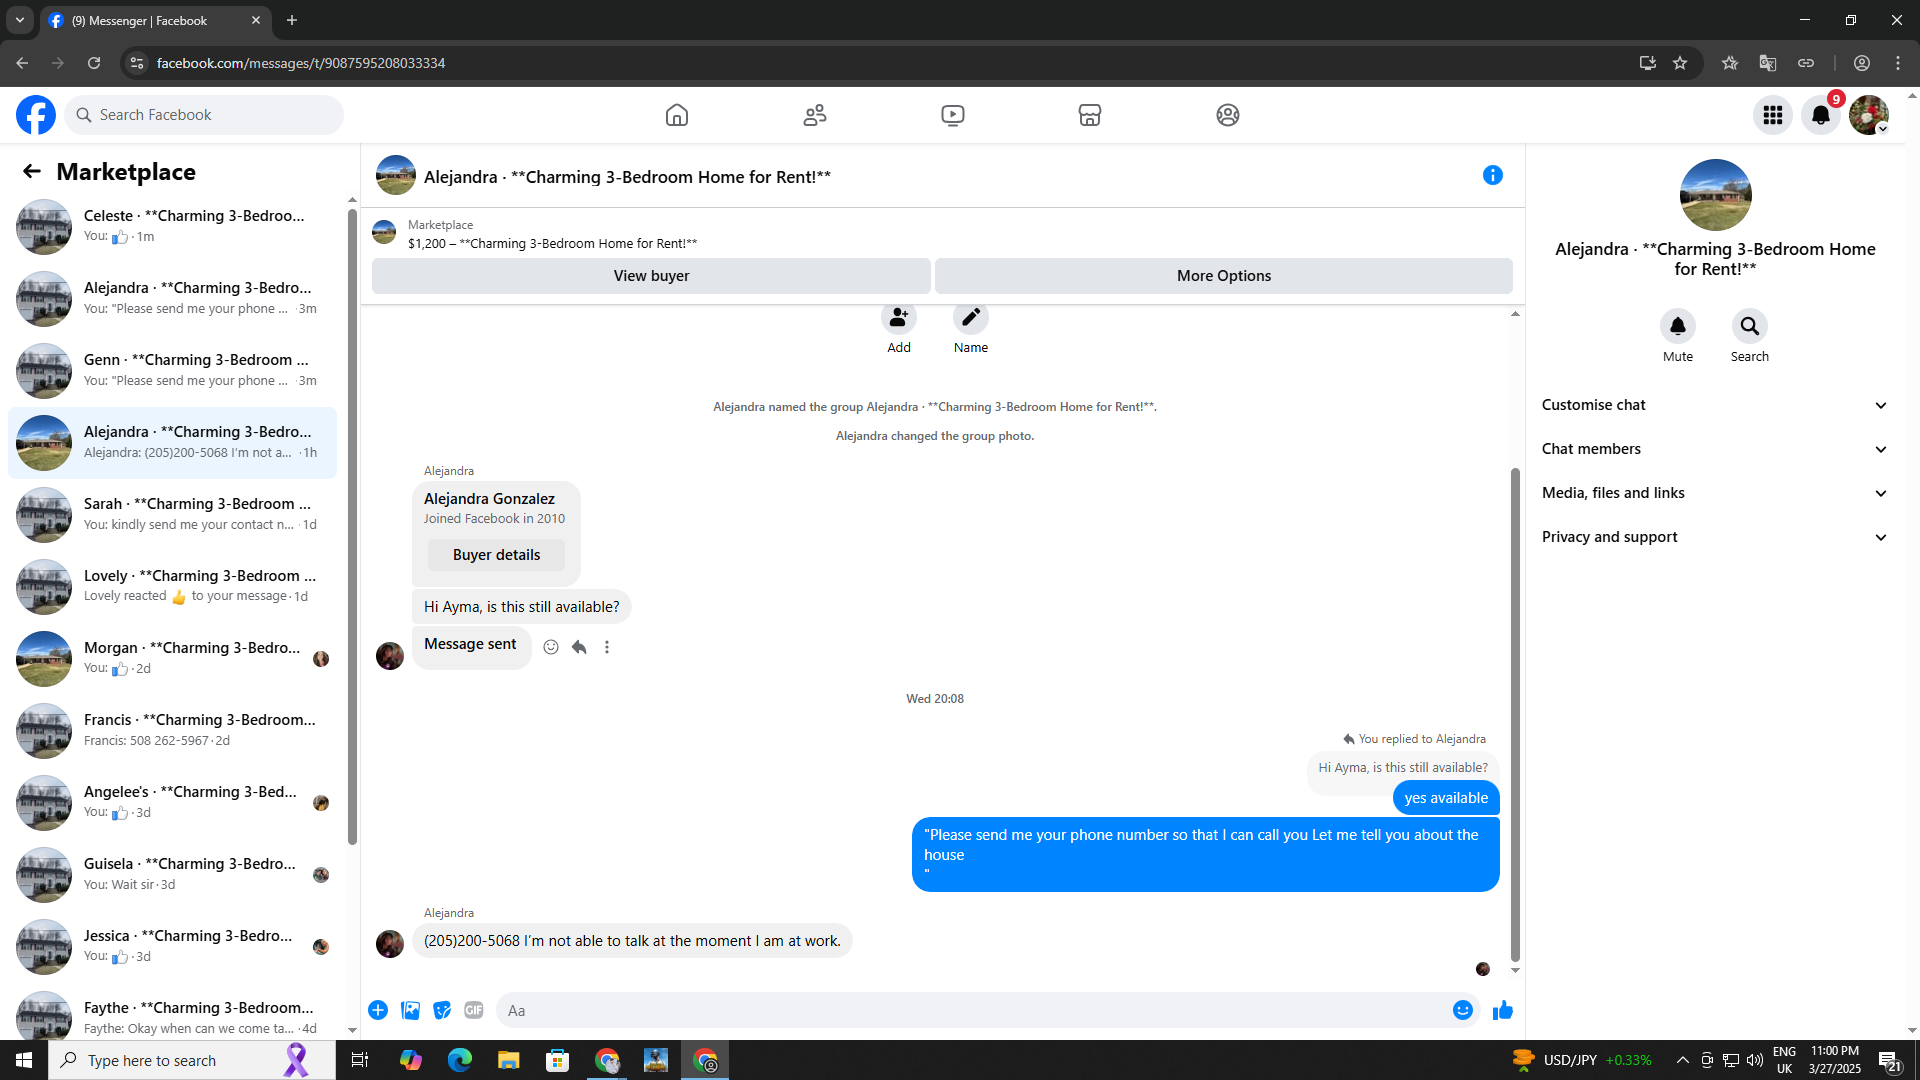Screen dimensions: 1920x1080
Task: Open Buyer details for Alejandra Gonzalez
Action: click(x=496, y=555)
